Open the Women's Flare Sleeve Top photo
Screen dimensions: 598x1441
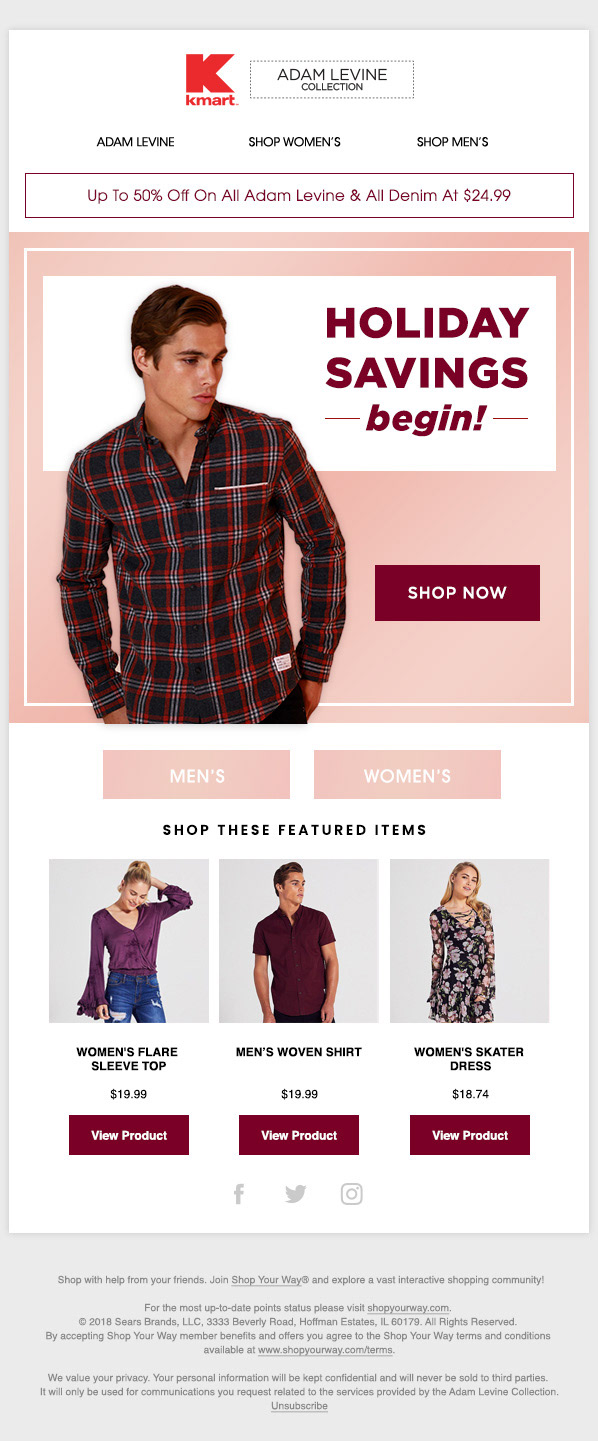pos(129,941)
